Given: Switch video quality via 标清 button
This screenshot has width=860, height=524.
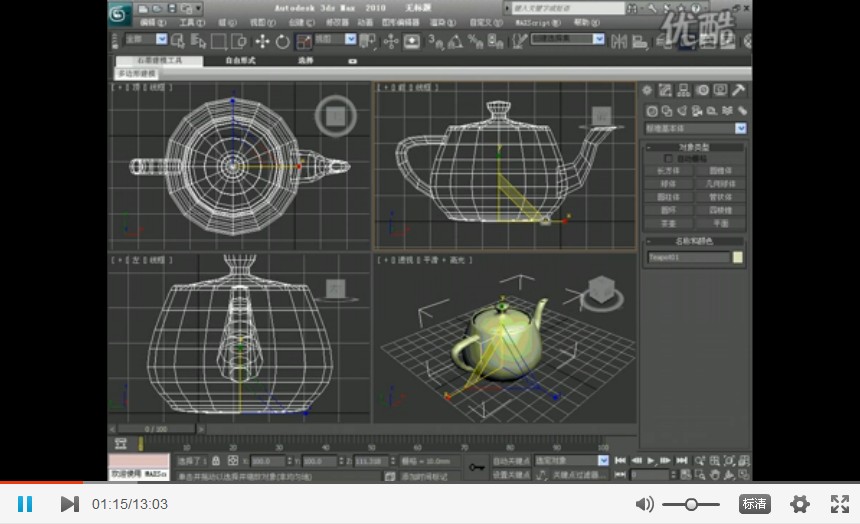Looking at the screenshot, I should 754,504.
